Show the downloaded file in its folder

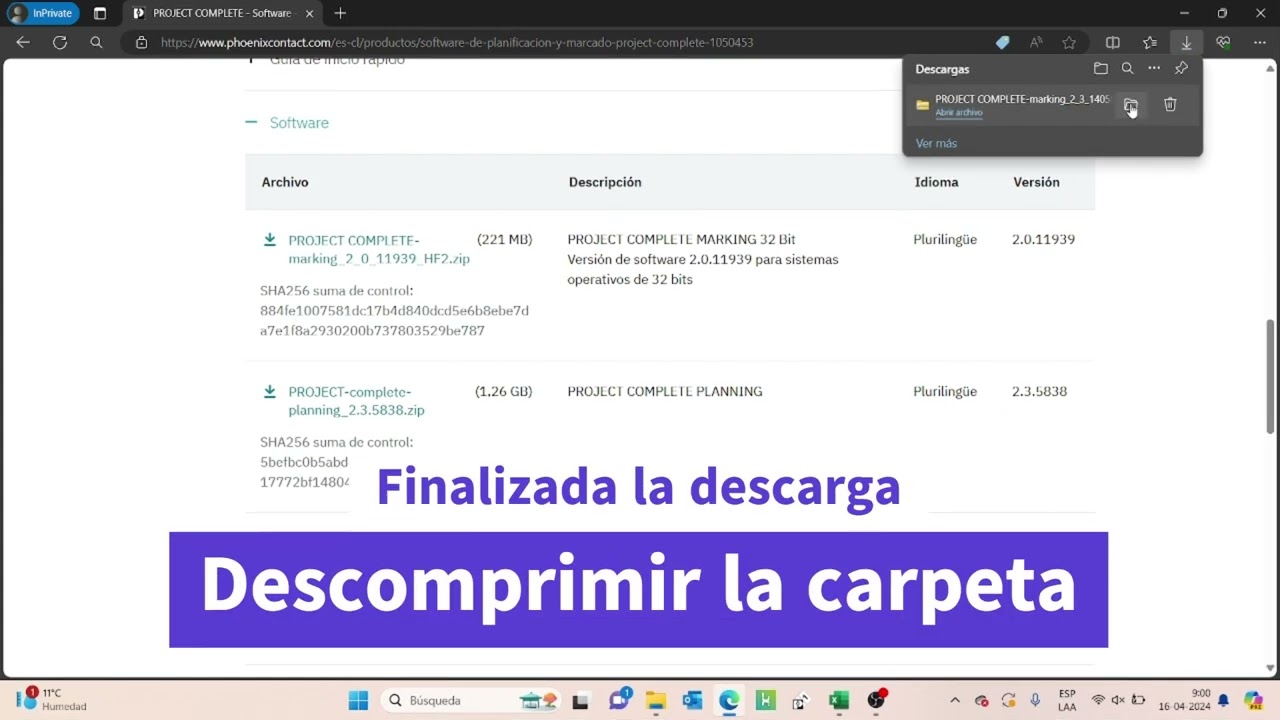(x=1130, y=105)
